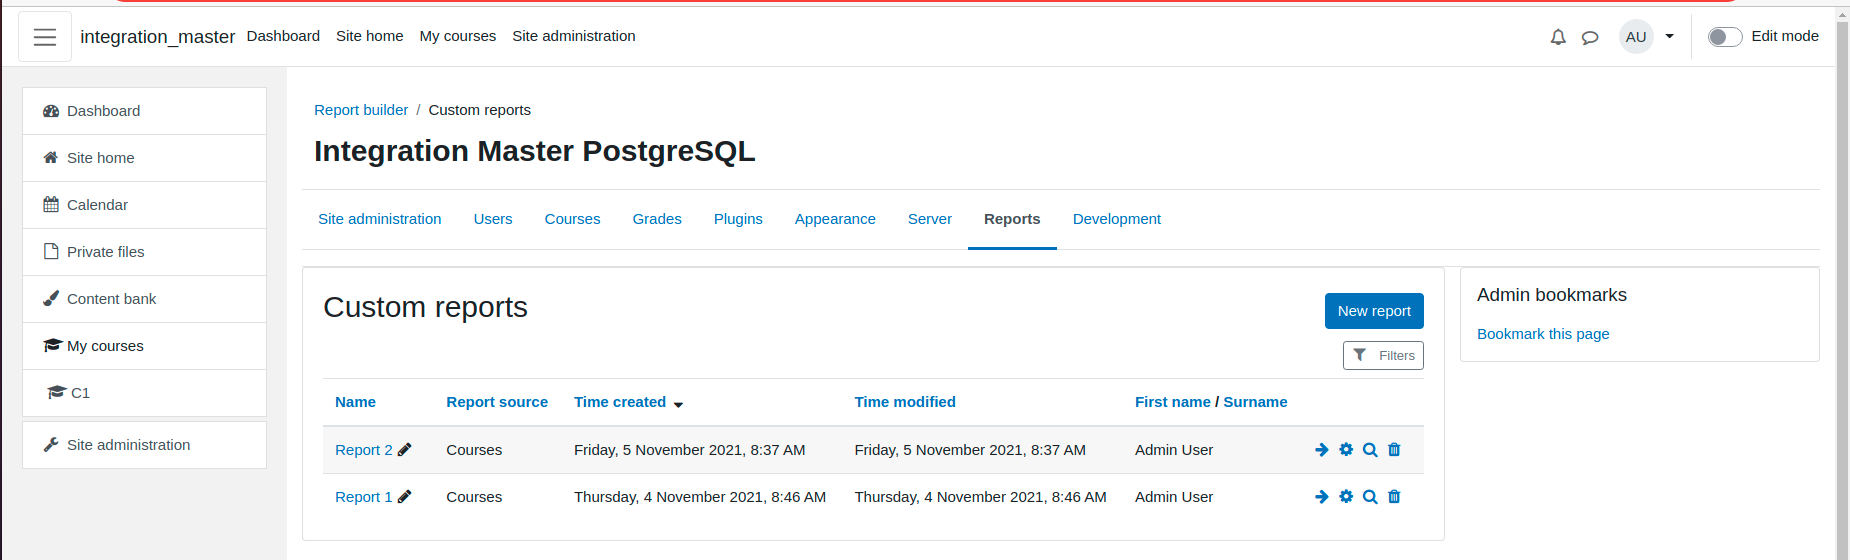Click the Private files document icon
This screenshot has height=560, width=1850.
coord(51,252)
